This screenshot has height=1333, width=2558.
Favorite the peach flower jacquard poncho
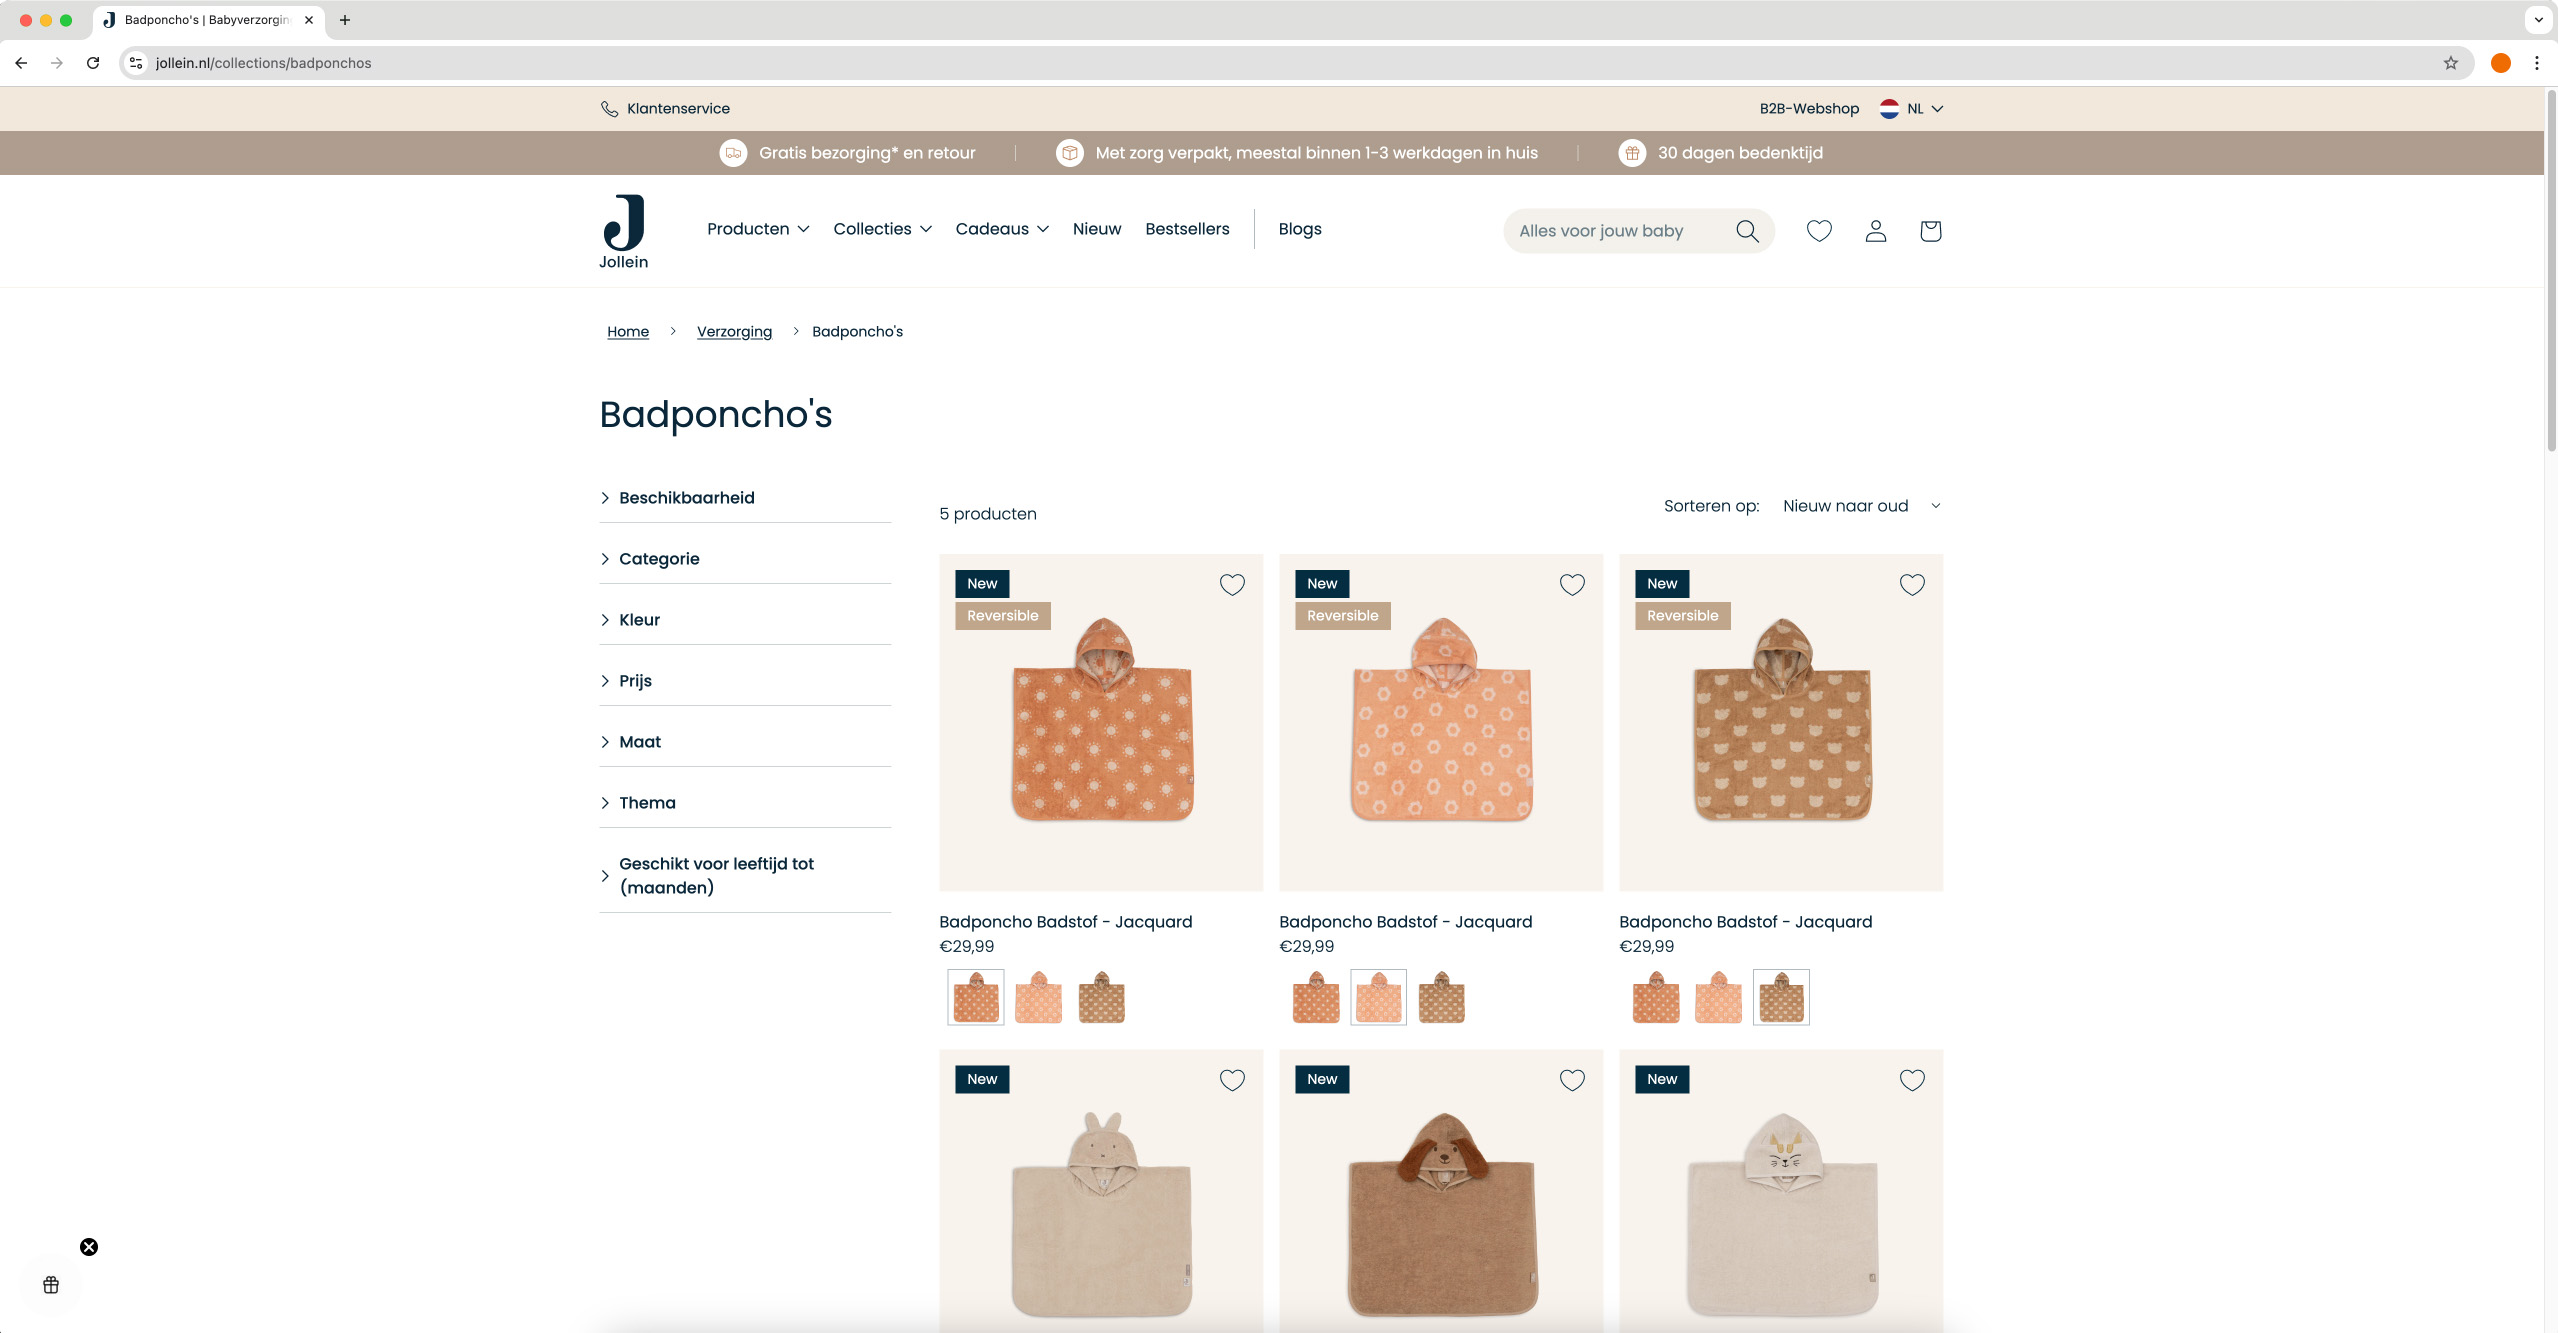(1572, 585)
